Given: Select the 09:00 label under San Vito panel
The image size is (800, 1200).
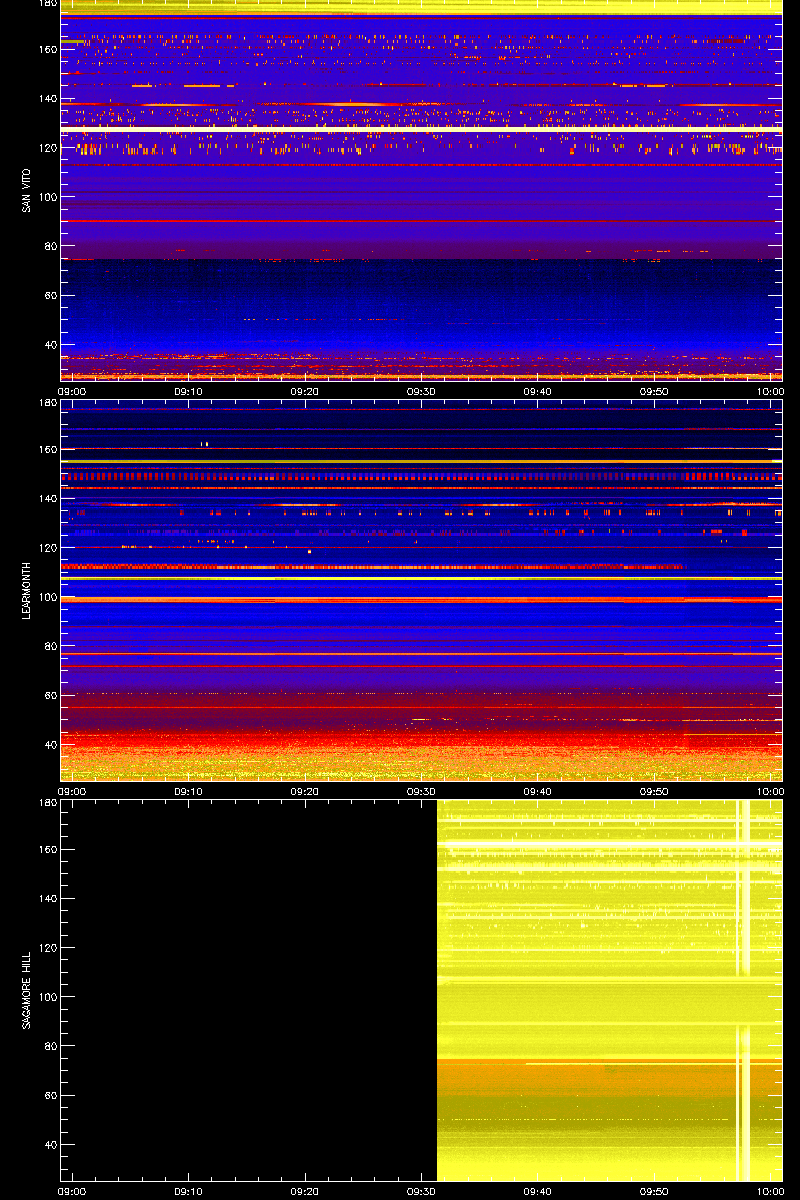Looking at the screenshot, I should coord(72,392).
